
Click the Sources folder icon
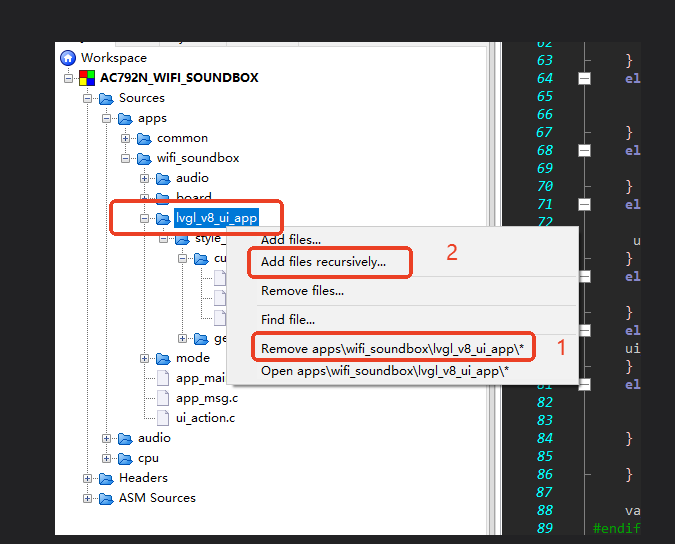click(x=106, y=99)
